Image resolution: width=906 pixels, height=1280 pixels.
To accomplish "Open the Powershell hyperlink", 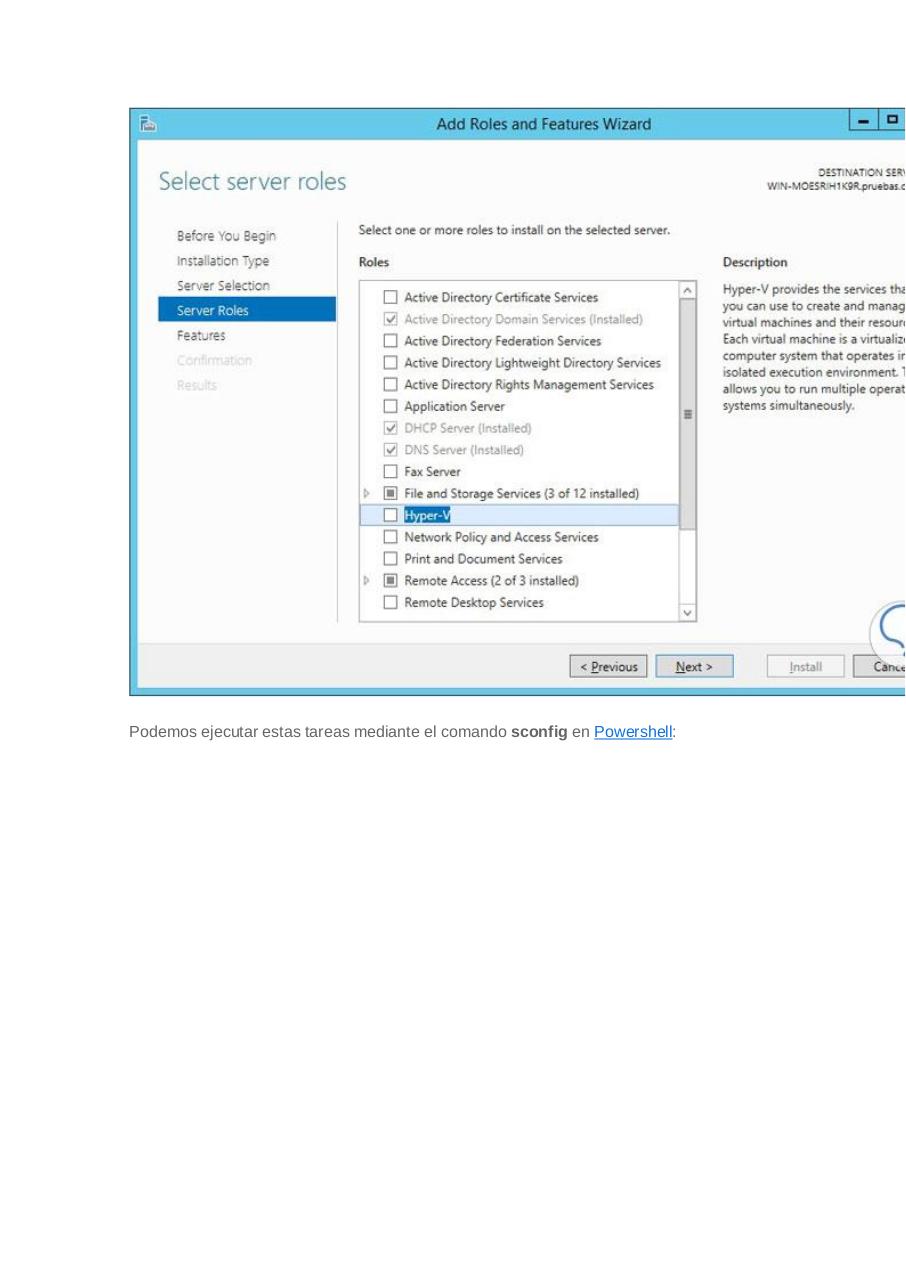I will pos(633,732).
